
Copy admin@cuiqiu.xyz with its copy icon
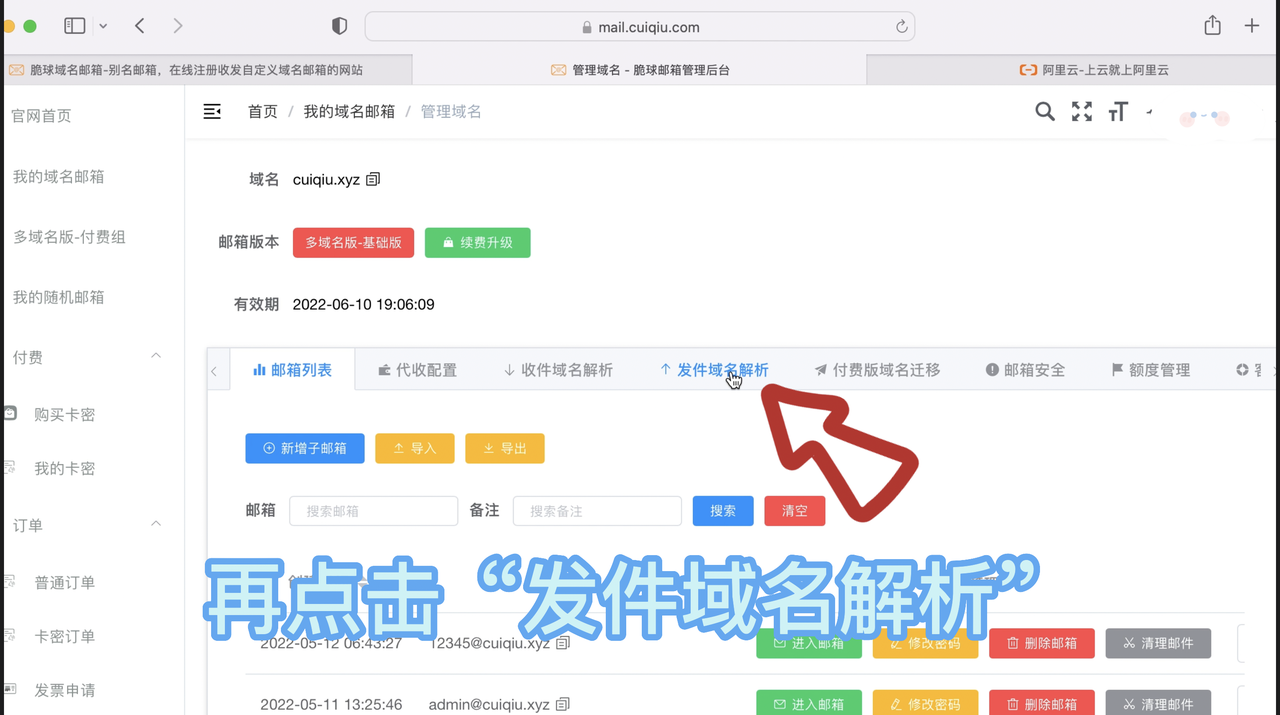point(563,704)
